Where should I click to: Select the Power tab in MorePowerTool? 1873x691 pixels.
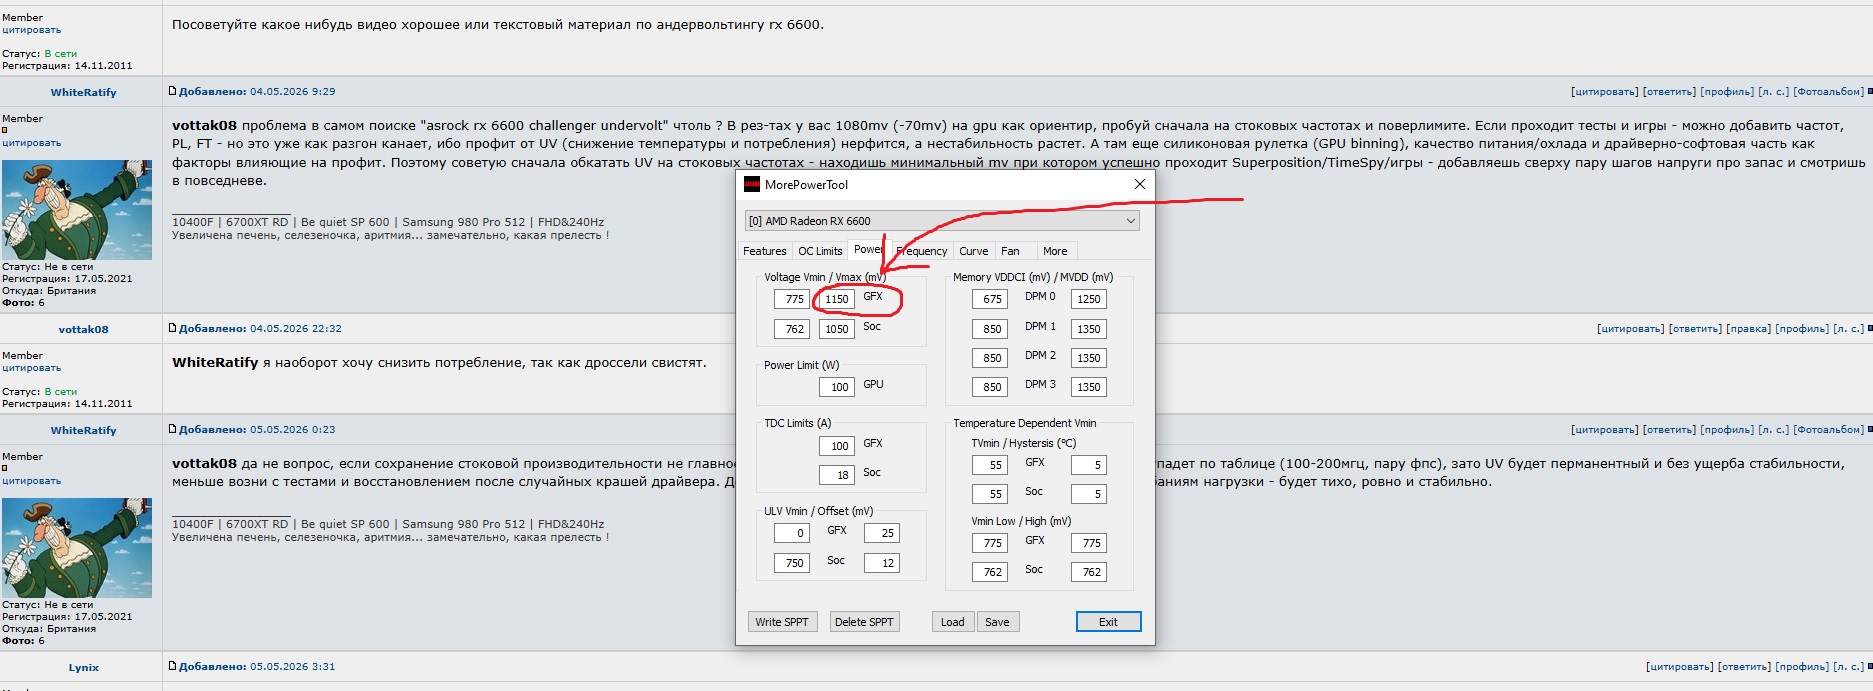[x=868, y=250]
